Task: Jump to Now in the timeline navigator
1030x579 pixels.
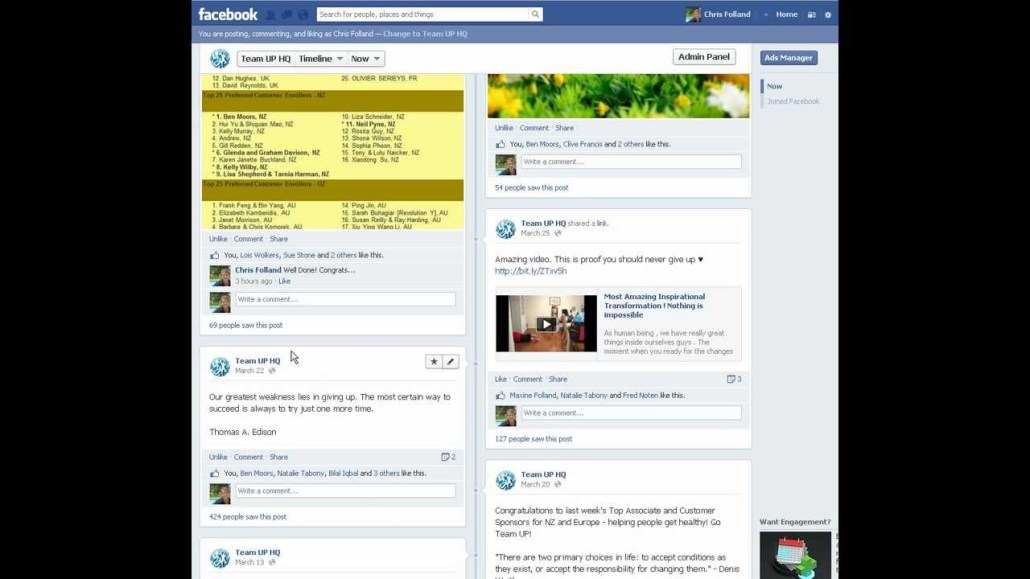Action: 774,86
